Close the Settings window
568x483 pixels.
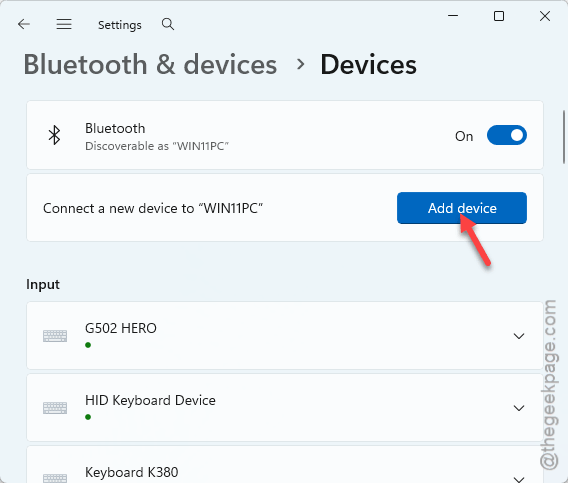545,16
